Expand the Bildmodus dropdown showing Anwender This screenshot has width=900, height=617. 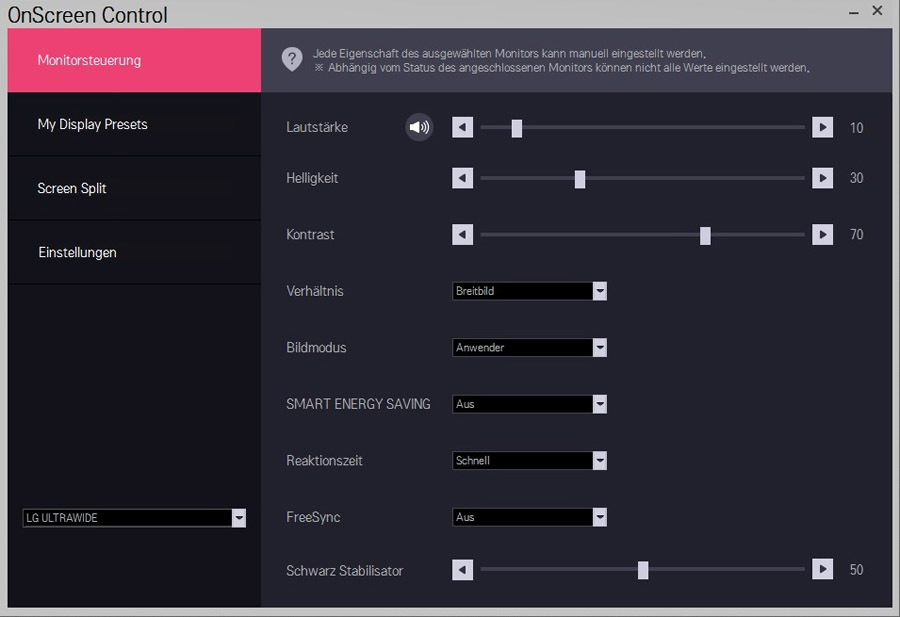tap(529, 347)
